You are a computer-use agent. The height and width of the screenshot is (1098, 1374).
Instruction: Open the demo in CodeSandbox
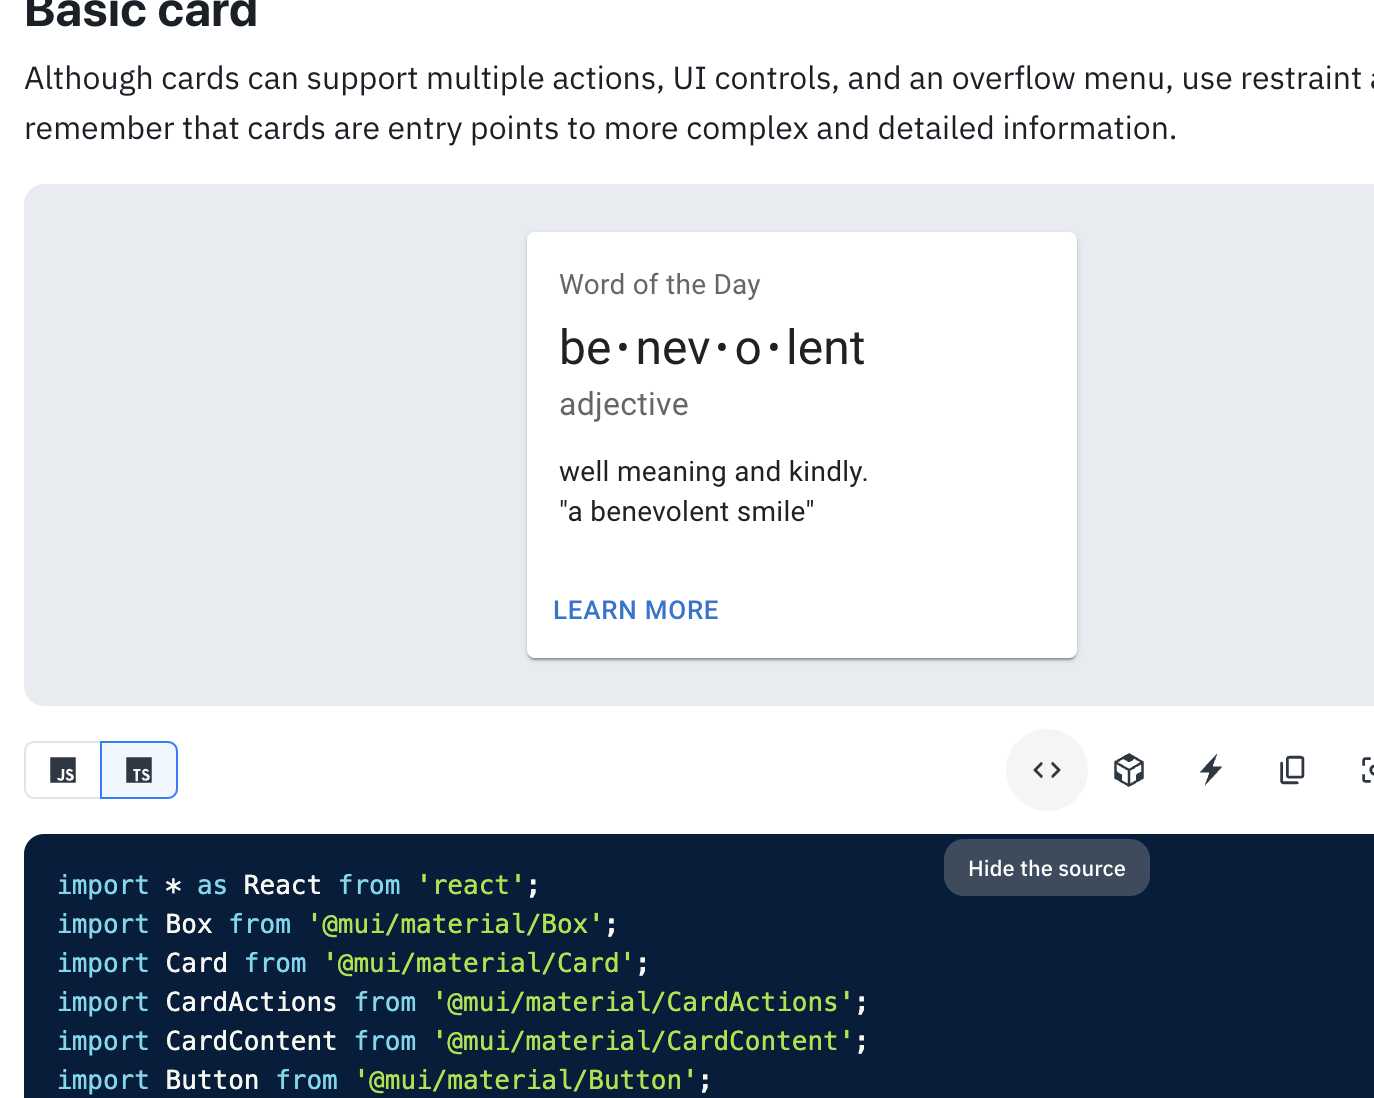coord(1128,770)
